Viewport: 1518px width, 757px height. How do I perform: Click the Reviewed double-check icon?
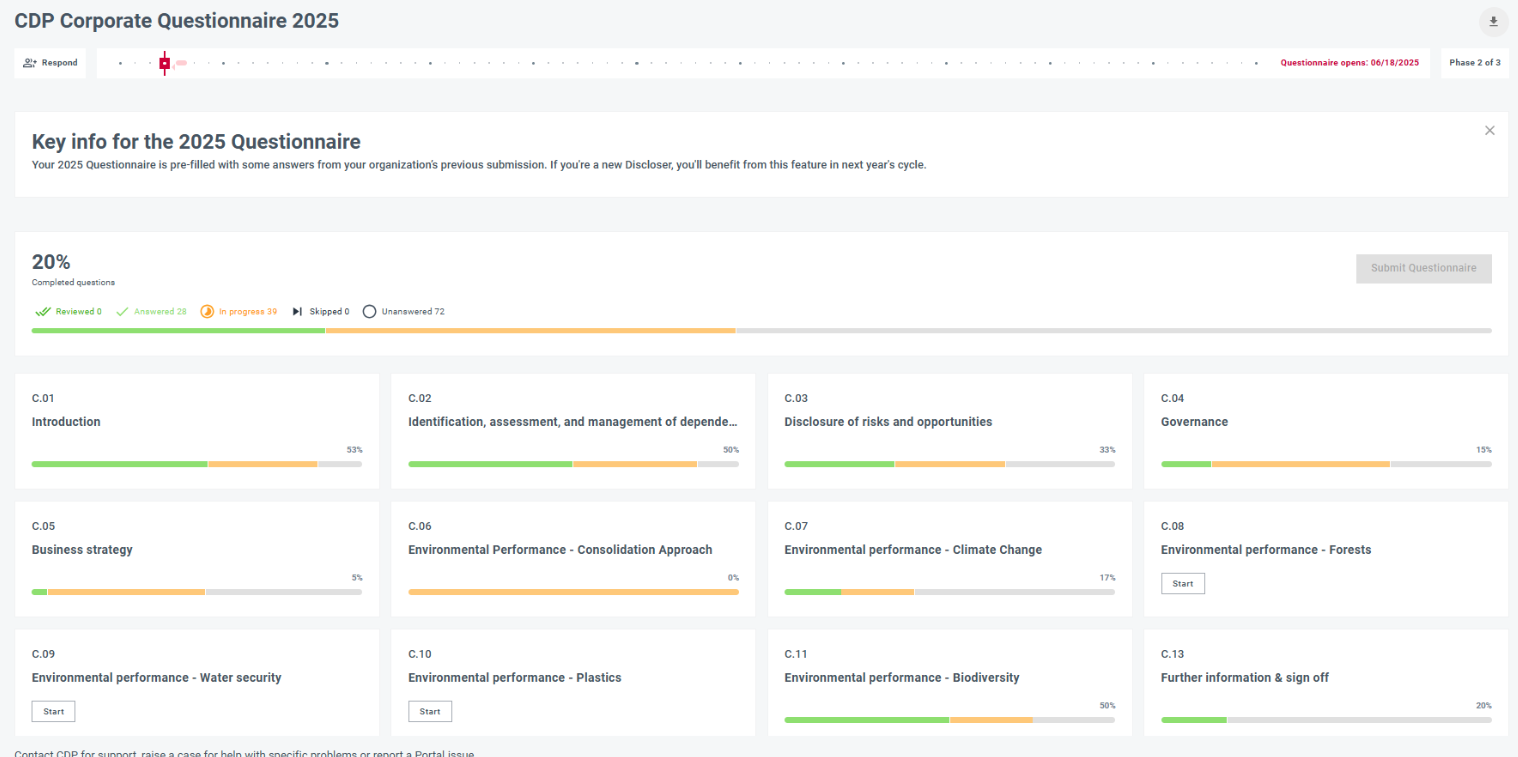coord(43,312)
